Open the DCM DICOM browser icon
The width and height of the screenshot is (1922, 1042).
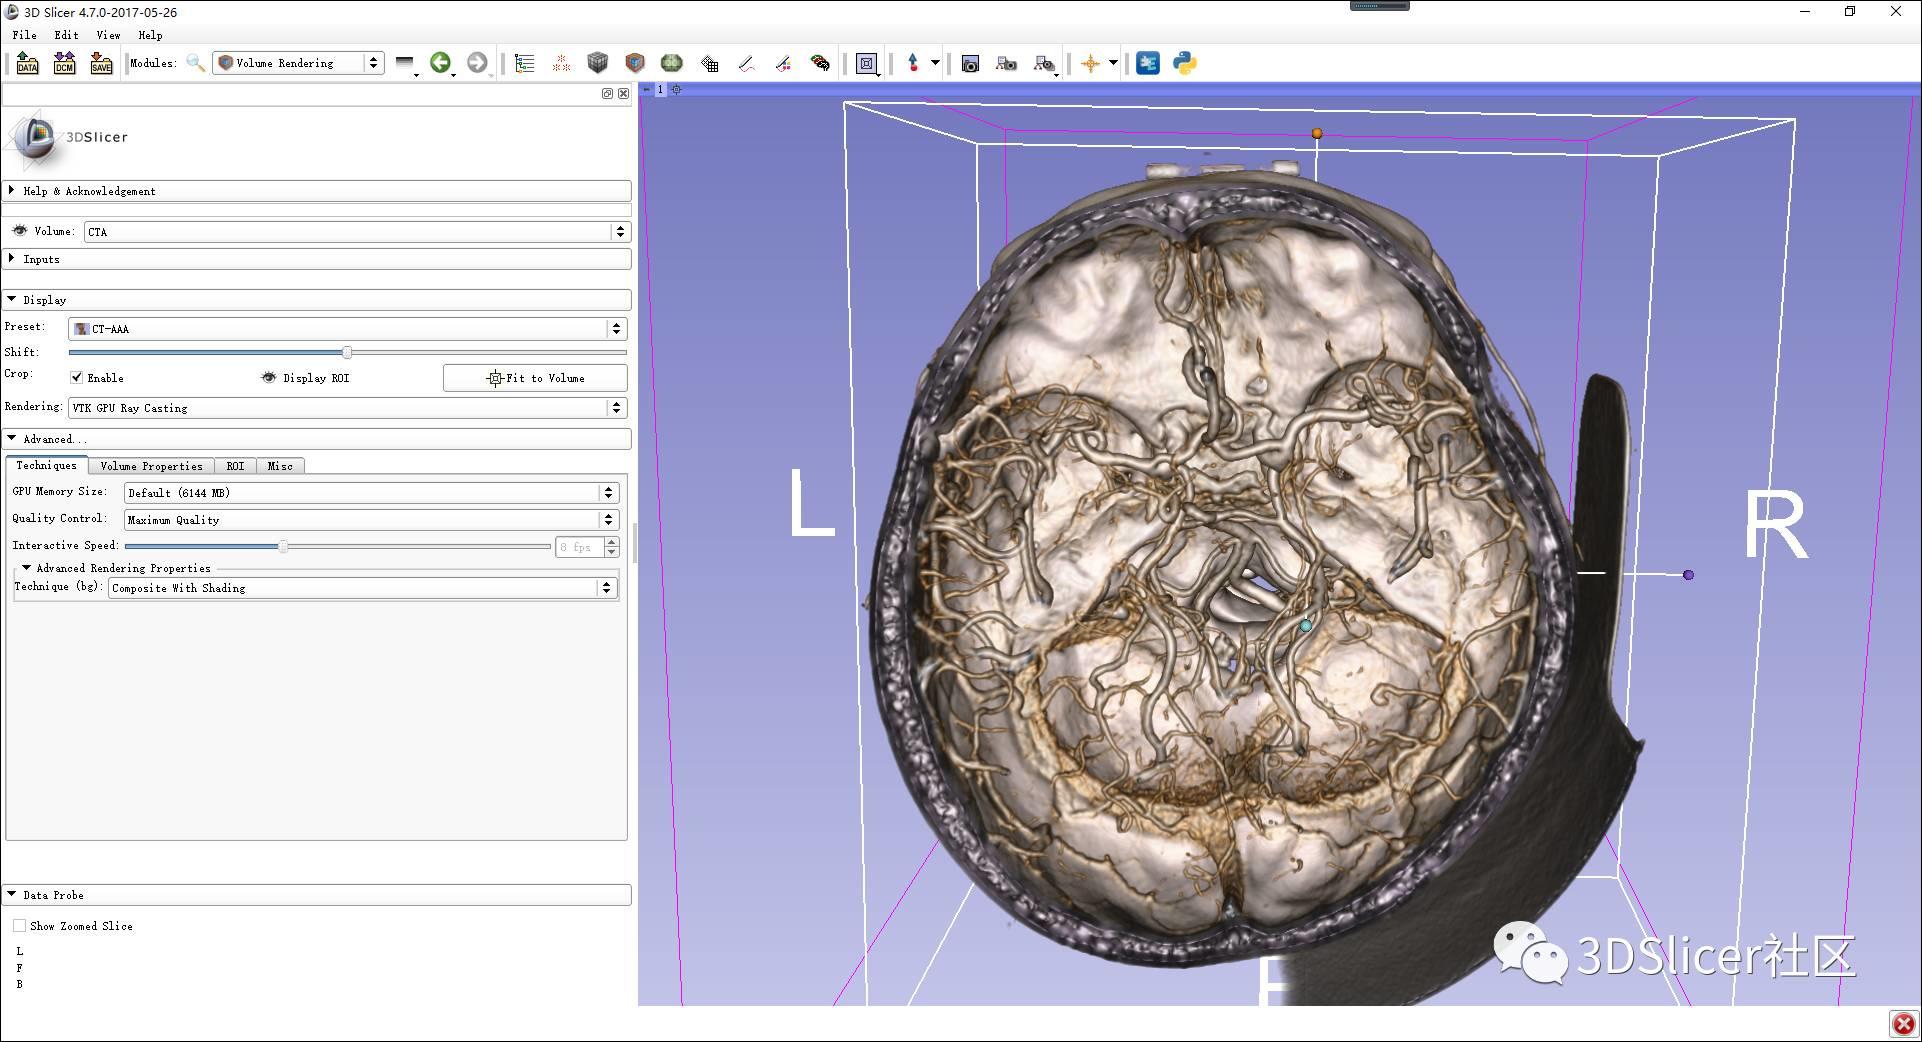coord(64,63)
